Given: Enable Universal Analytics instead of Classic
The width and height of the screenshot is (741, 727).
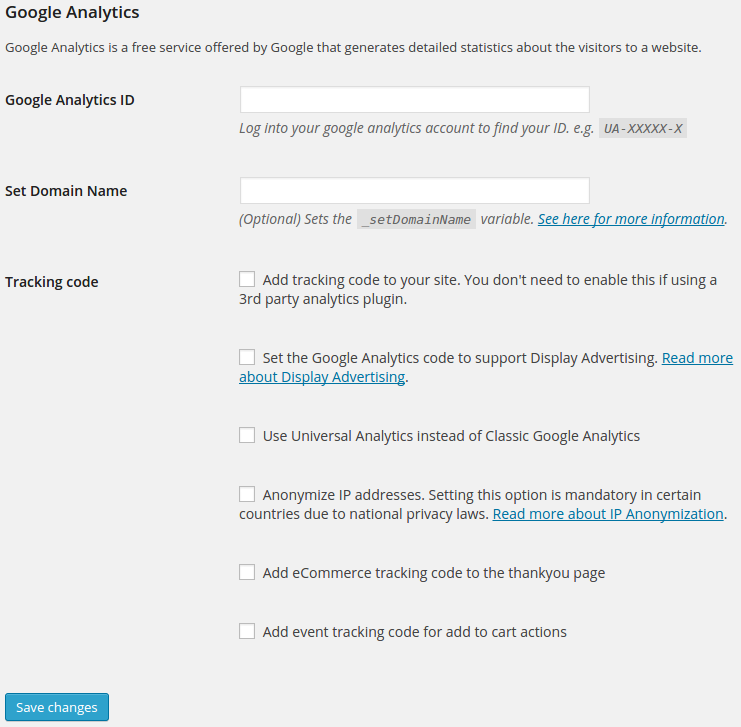Looking at the screenshot, I should [247, 435].
